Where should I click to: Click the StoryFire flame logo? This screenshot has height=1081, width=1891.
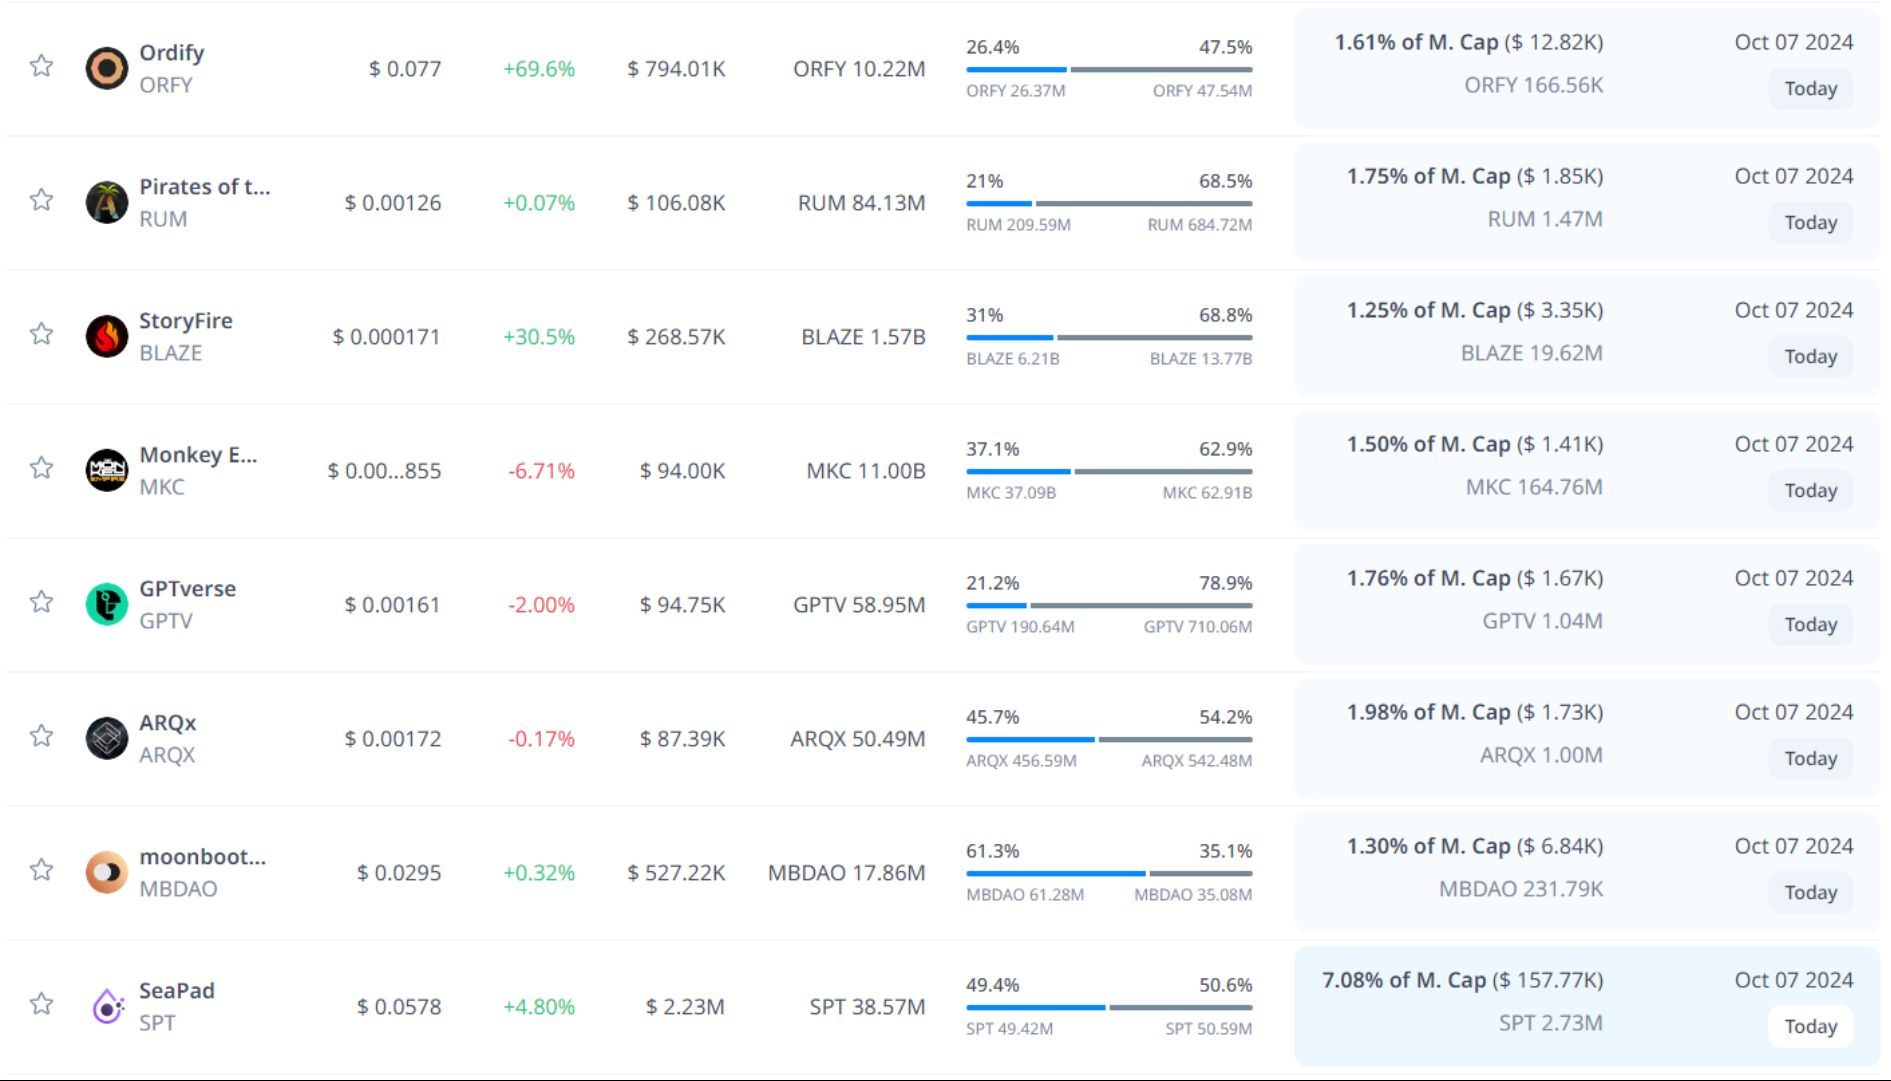tap(106, 336)
